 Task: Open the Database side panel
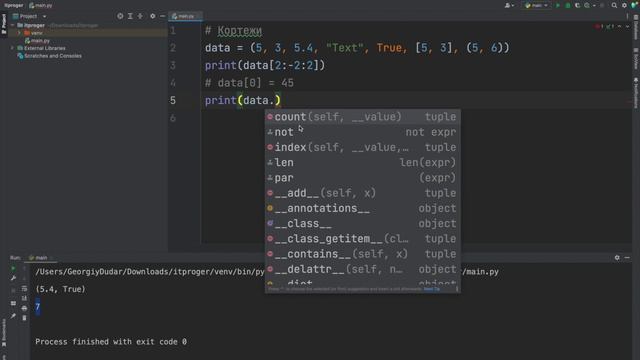click(x=636, y=27)
